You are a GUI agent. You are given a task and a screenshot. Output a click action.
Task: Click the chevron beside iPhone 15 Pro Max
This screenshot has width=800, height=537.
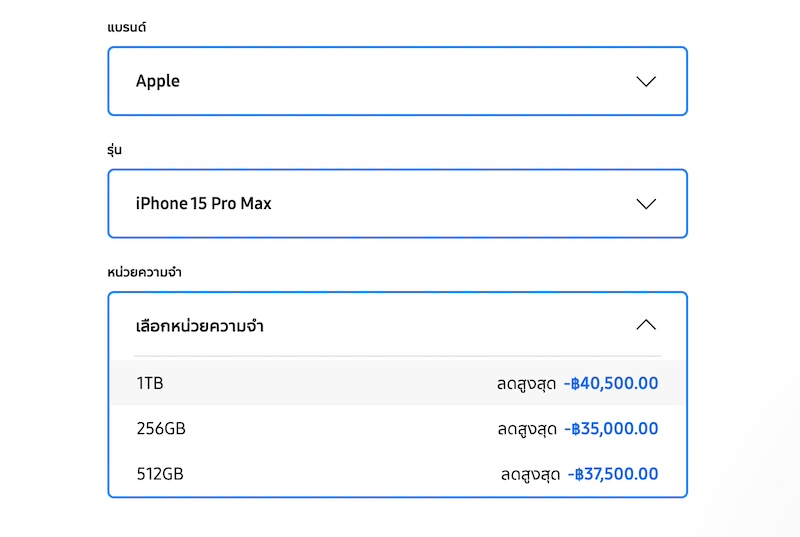[646, 204]
